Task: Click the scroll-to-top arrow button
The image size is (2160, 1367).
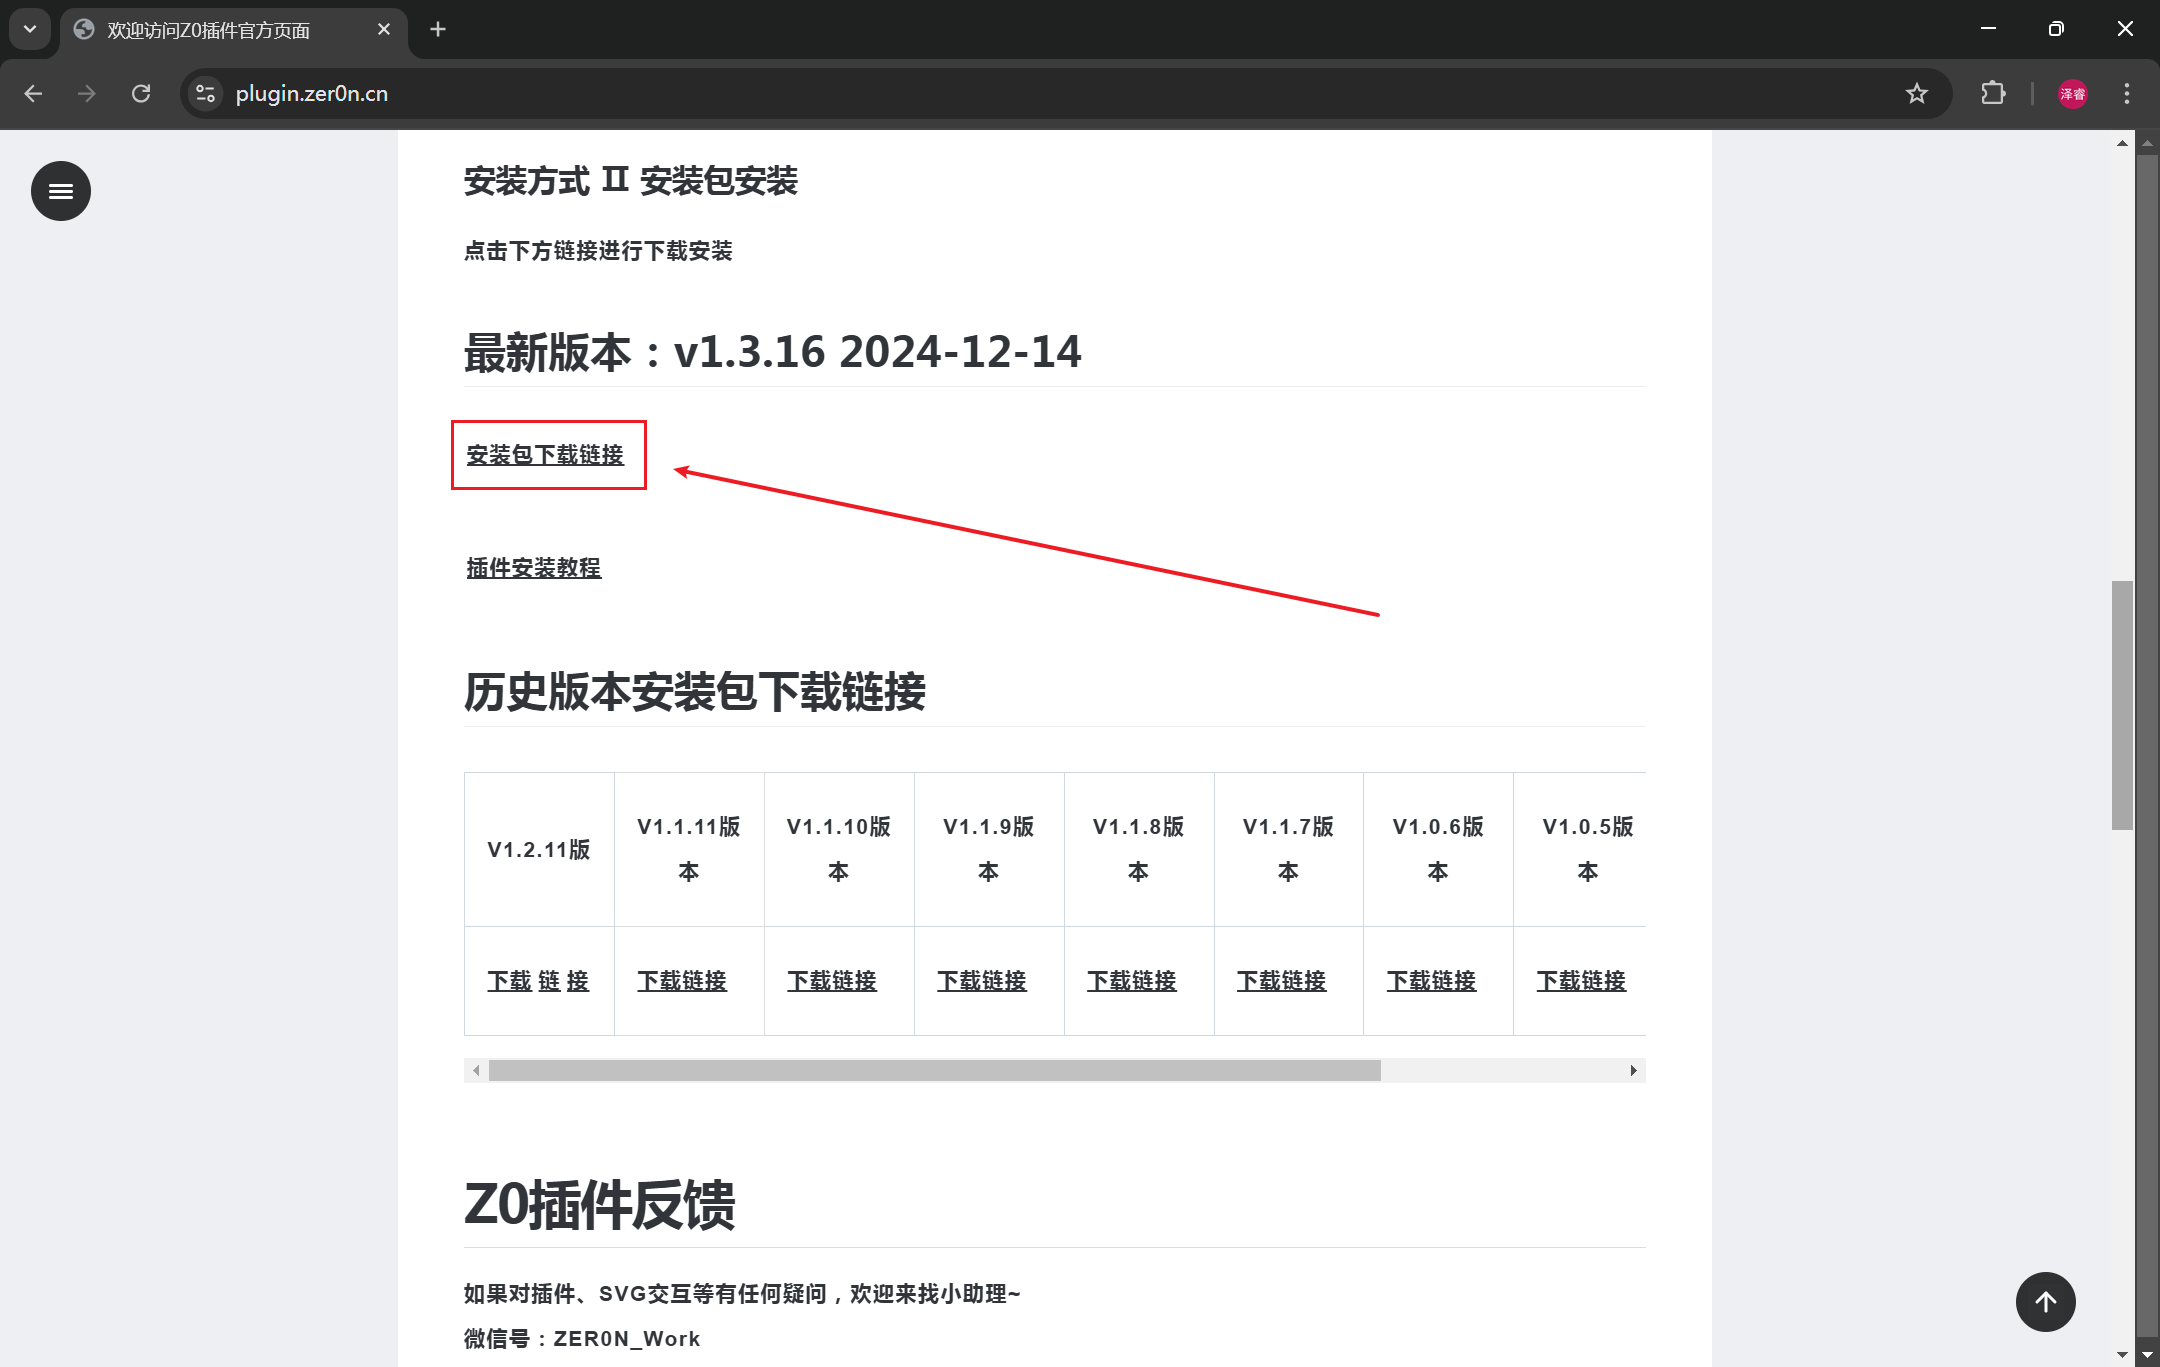Action: 2045,1301
